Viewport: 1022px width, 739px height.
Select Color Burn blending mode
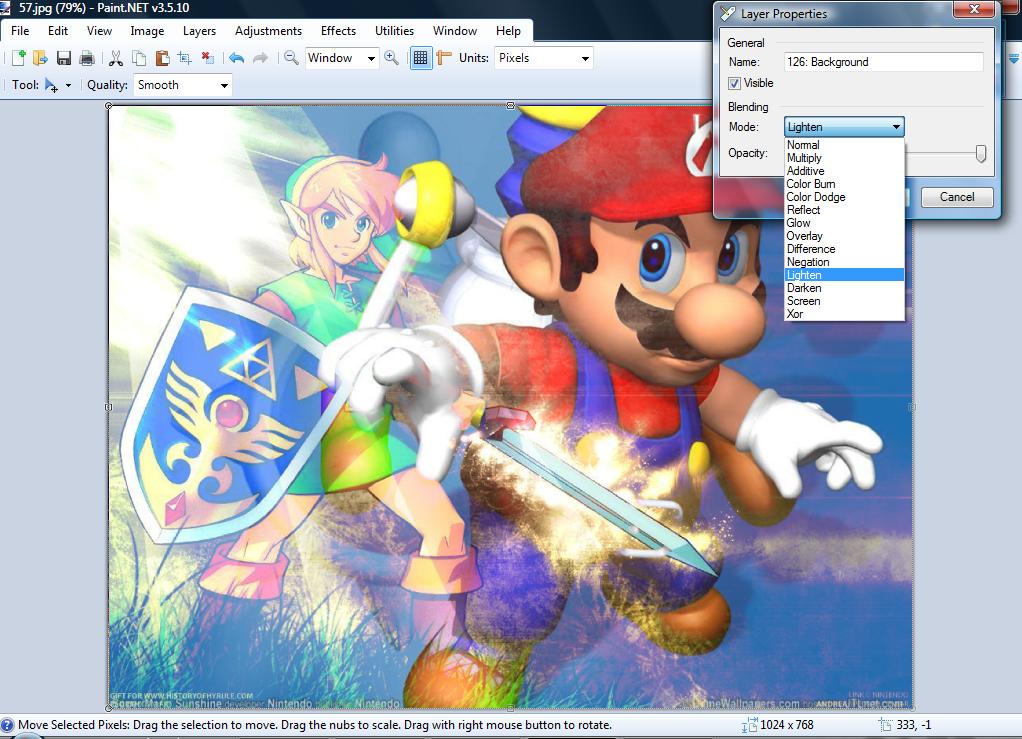845,184
